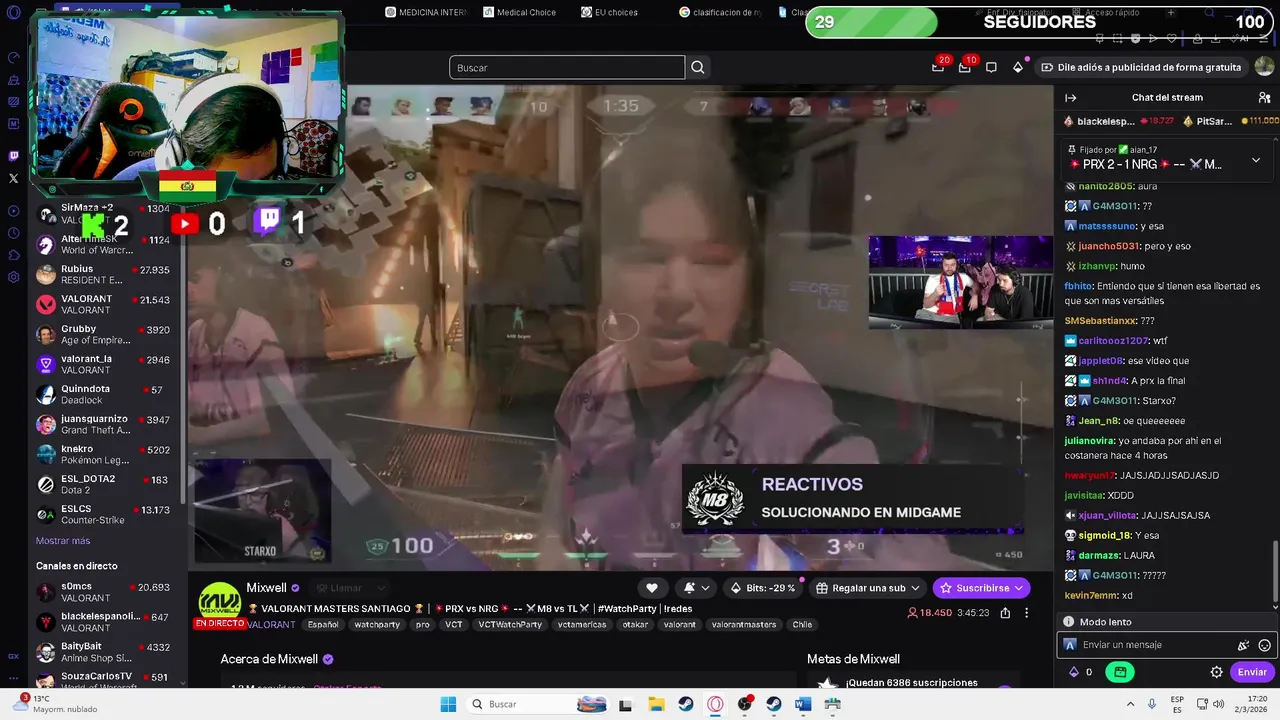This screenshot has width=1280, height=720.
Task: Expand the pinned PRX 2 - 1 NRG message
Action: click(x=1256, y=160)
